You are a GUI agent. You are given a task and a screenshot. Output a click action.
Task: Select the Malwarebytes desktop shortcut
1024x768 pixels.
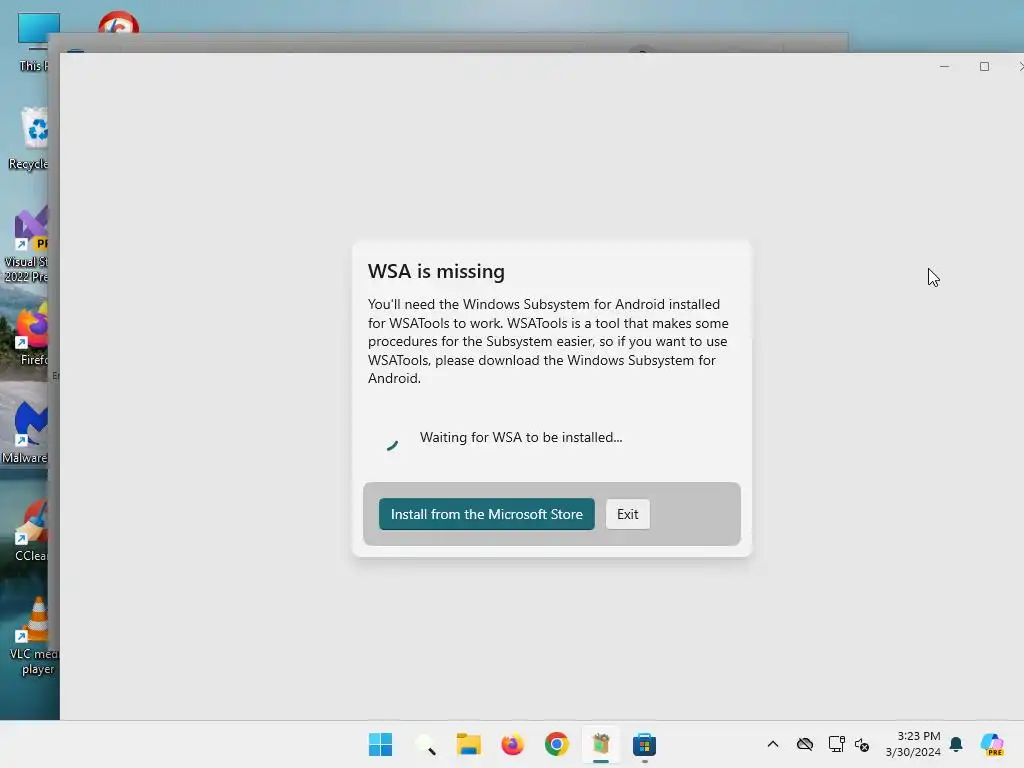click(x=26, y=432)
